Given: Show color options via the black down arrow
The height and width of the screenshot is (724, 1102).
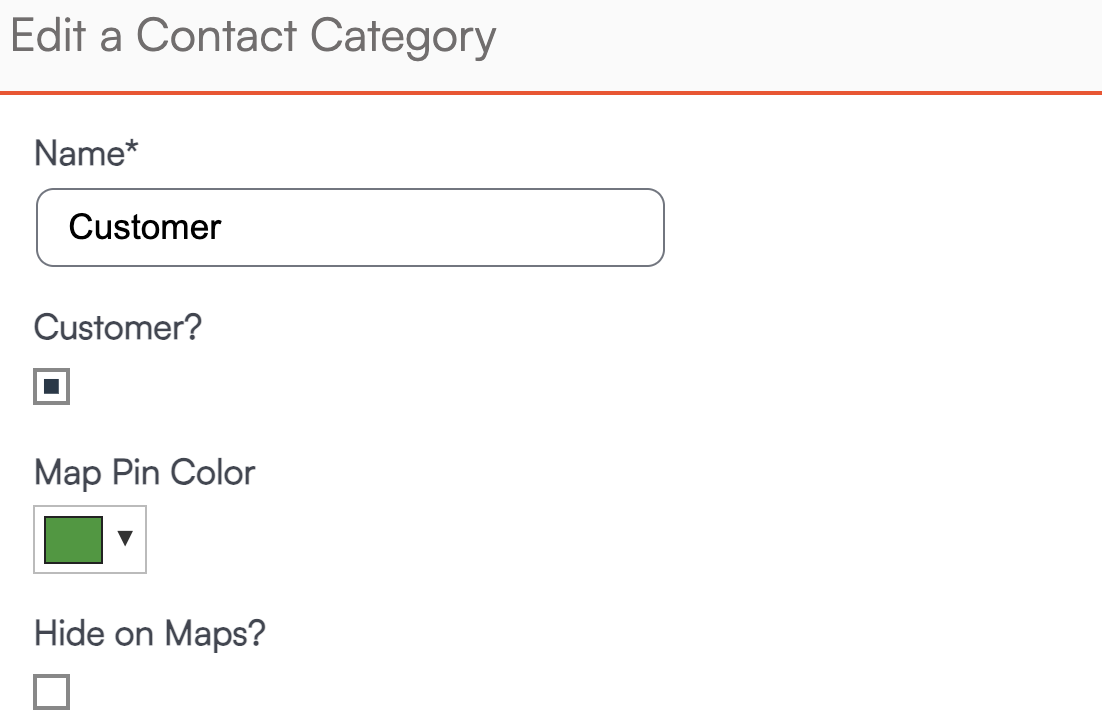Looking at the screenshot, I should tap(125, 539).
